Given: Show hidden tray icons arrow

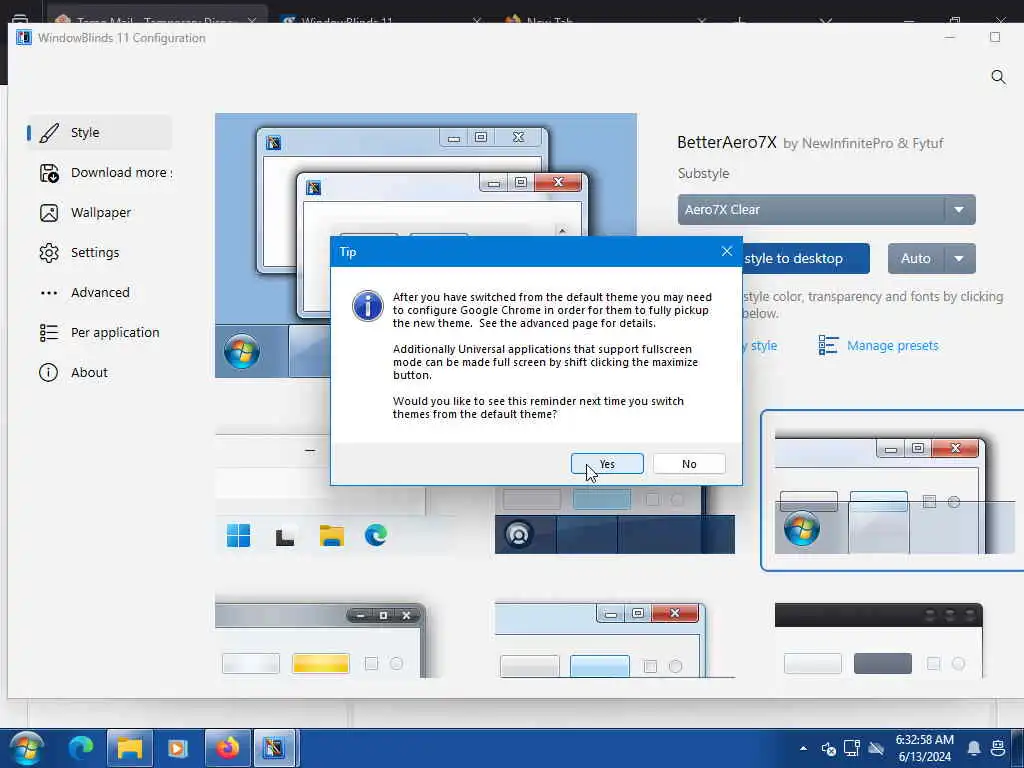Looking at the screenshot, I should click(x=803, y=748).
